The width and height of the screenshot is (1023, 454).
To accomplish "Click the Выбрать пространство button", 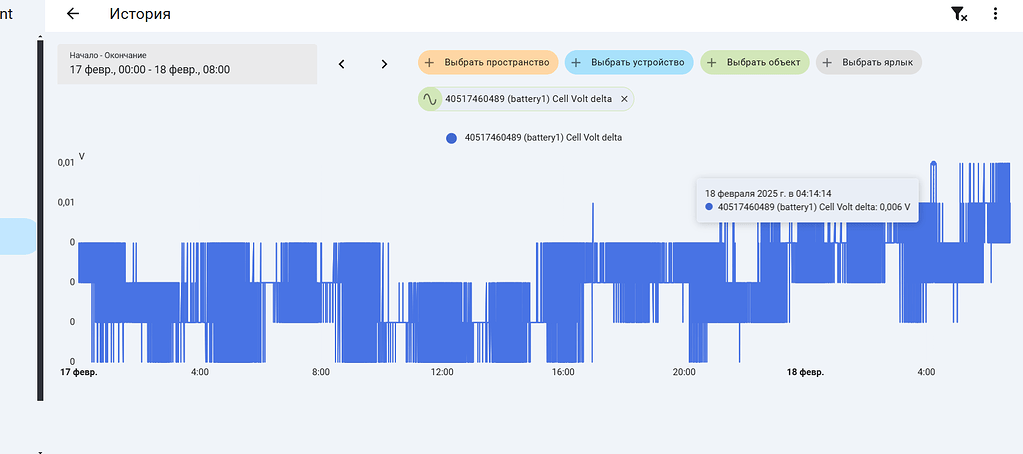I will coord(488,63).
